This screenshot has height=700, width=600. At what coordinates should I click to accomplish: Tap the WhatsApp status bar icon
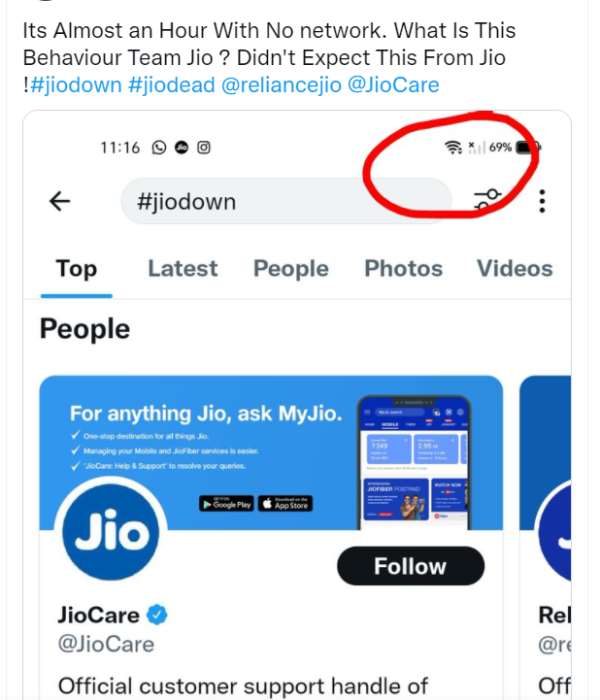click(x=159, y=147)
